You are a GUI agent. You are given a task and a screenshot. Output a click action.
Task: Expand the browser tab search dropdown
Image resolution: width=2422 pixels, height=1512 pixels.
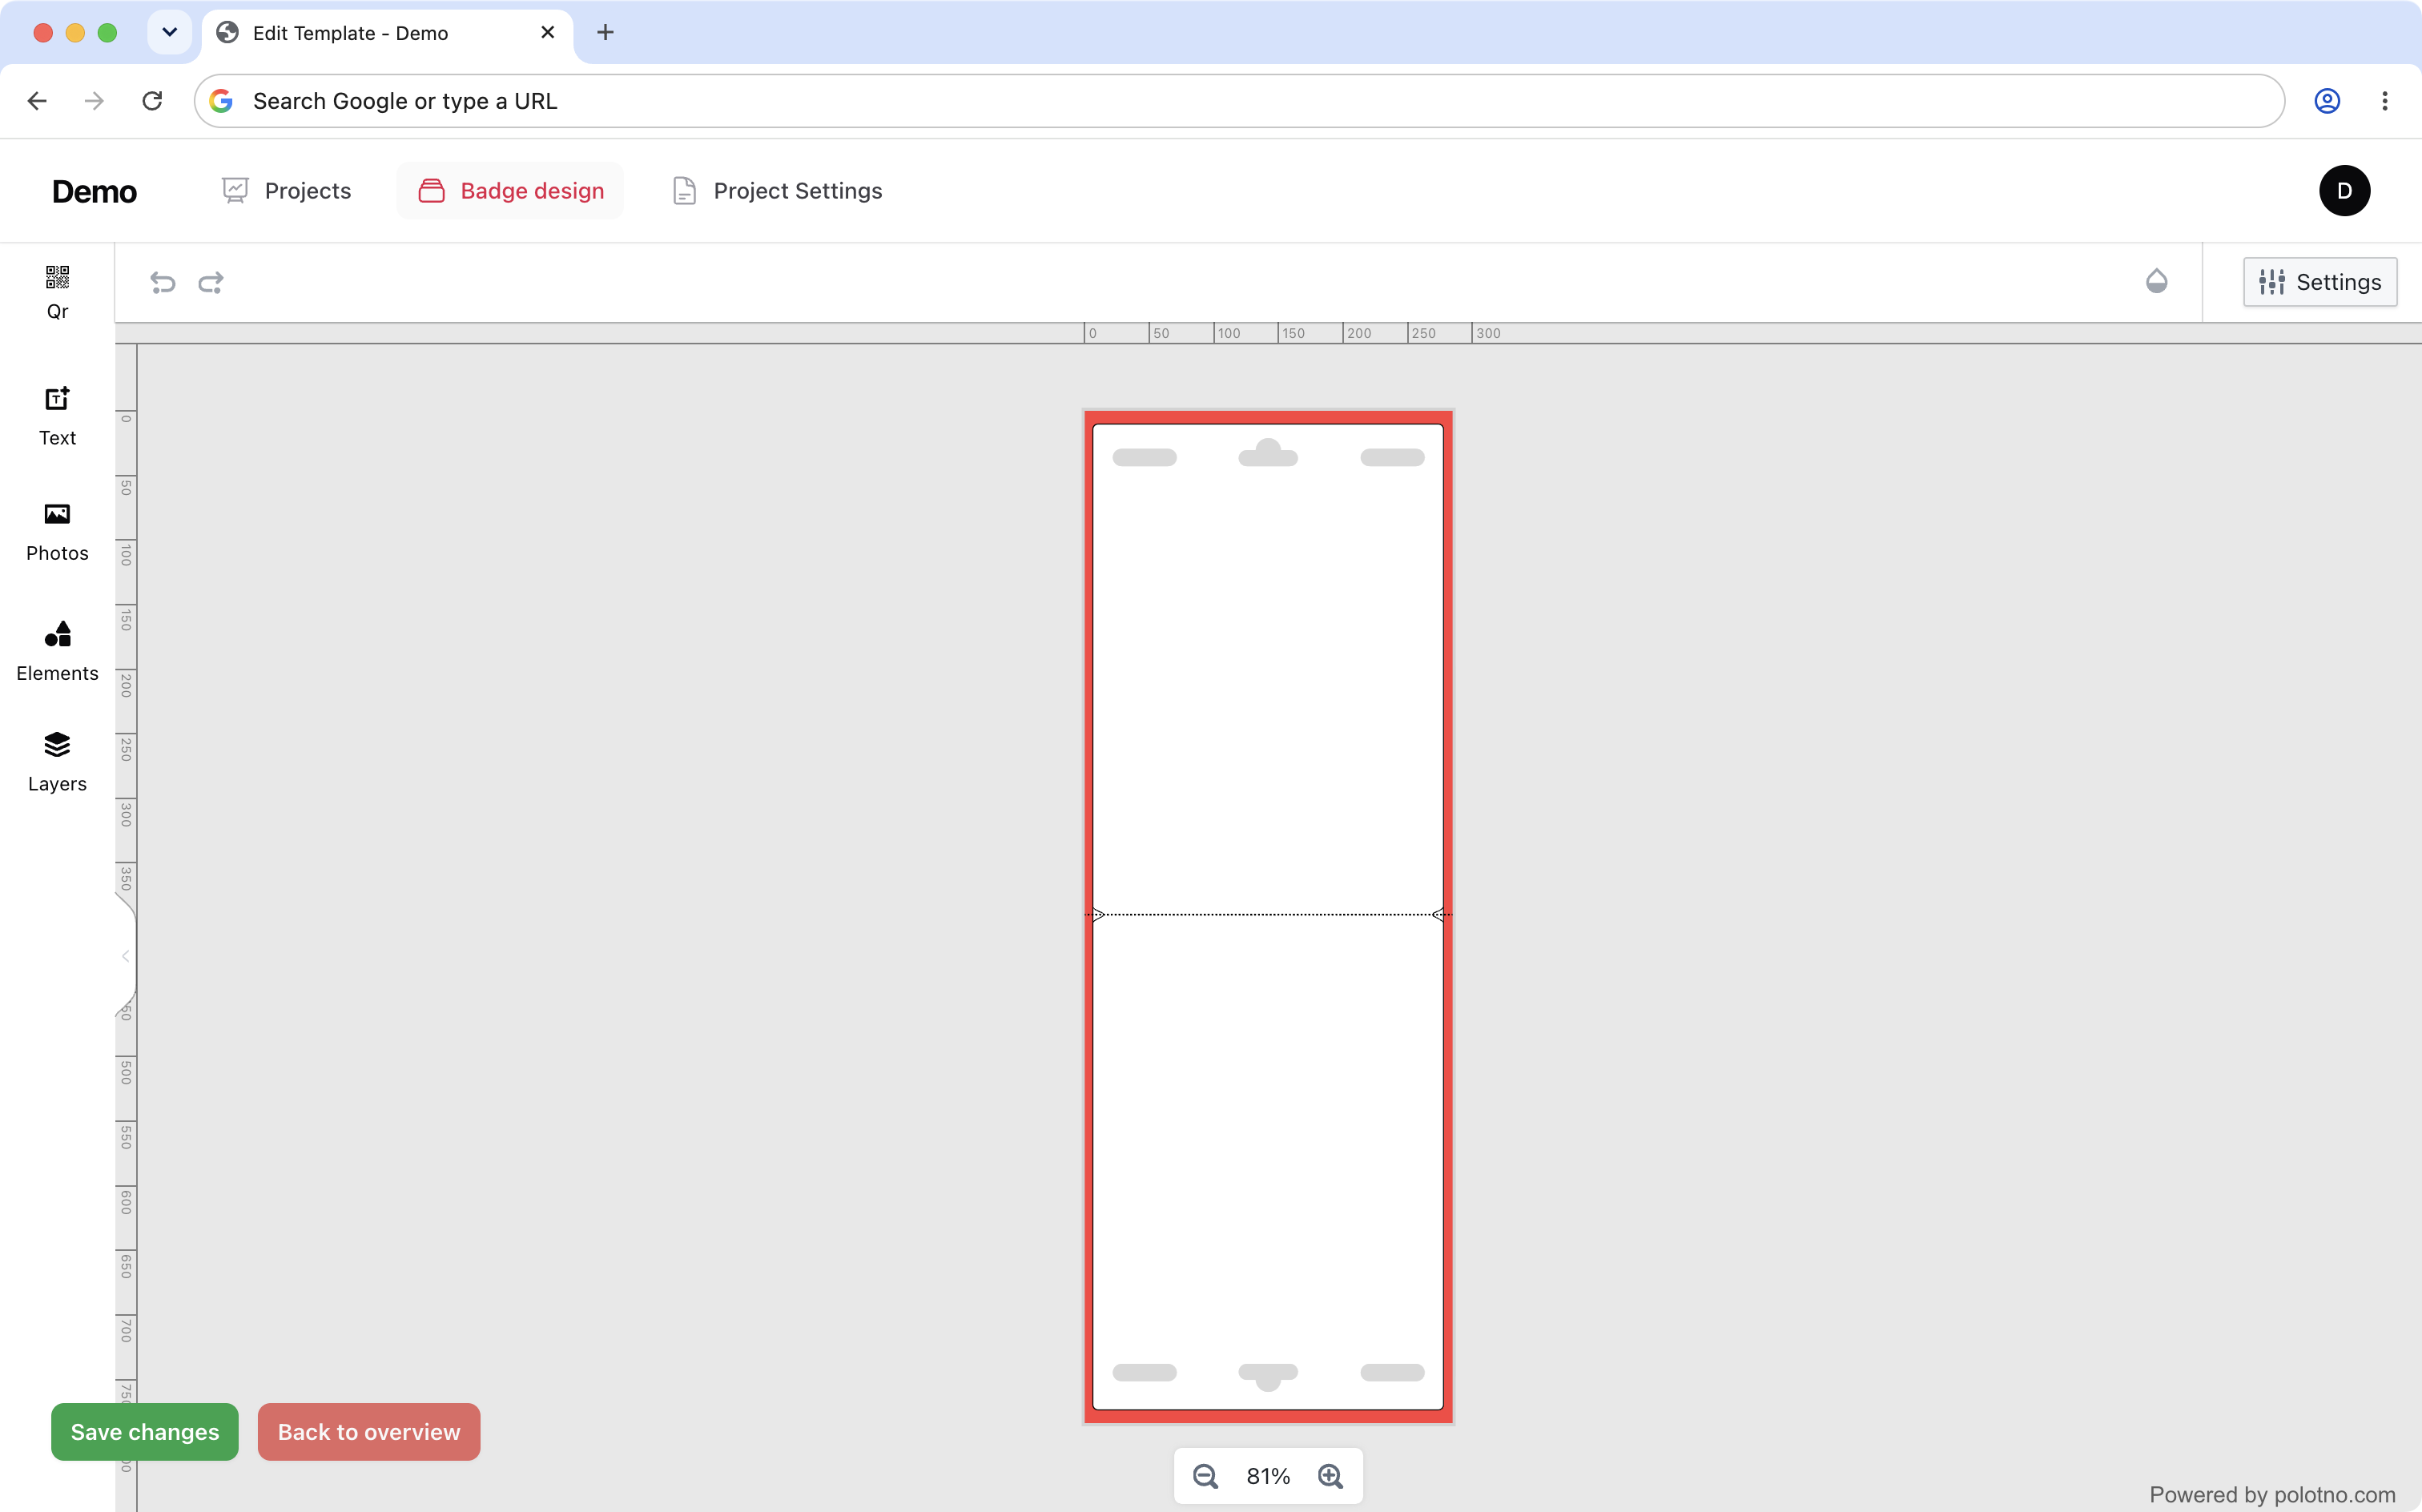point(169,32)
